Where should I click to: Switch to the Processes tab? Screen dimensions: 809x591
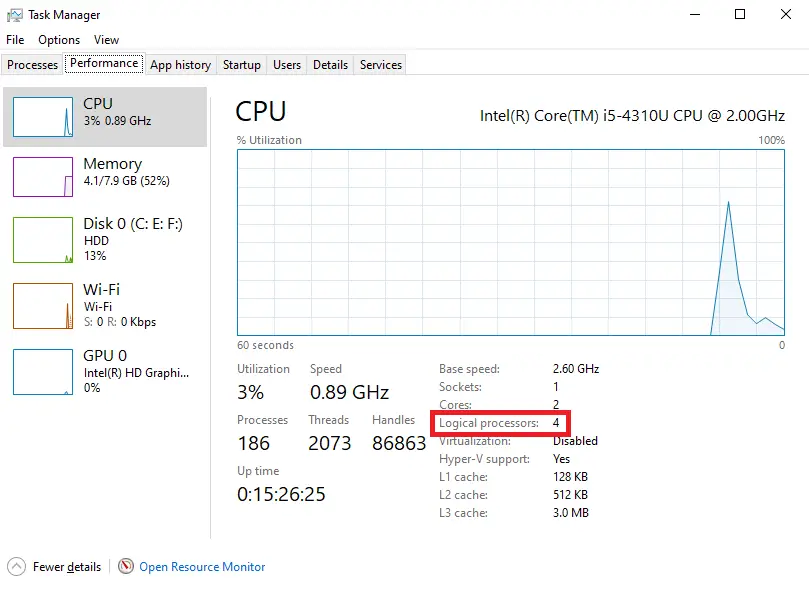31,64
